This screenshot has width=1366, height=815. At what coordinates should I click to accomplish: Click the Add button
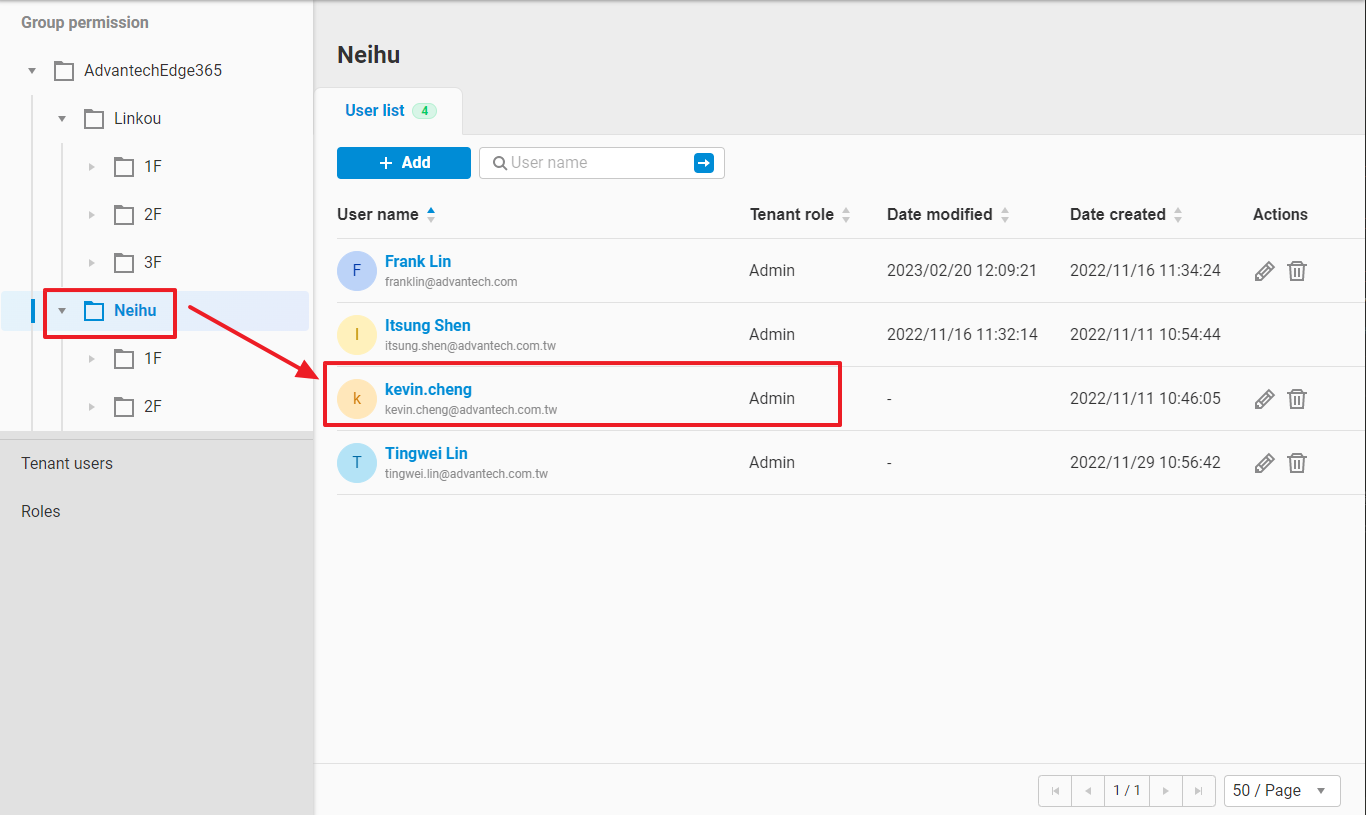403,163
